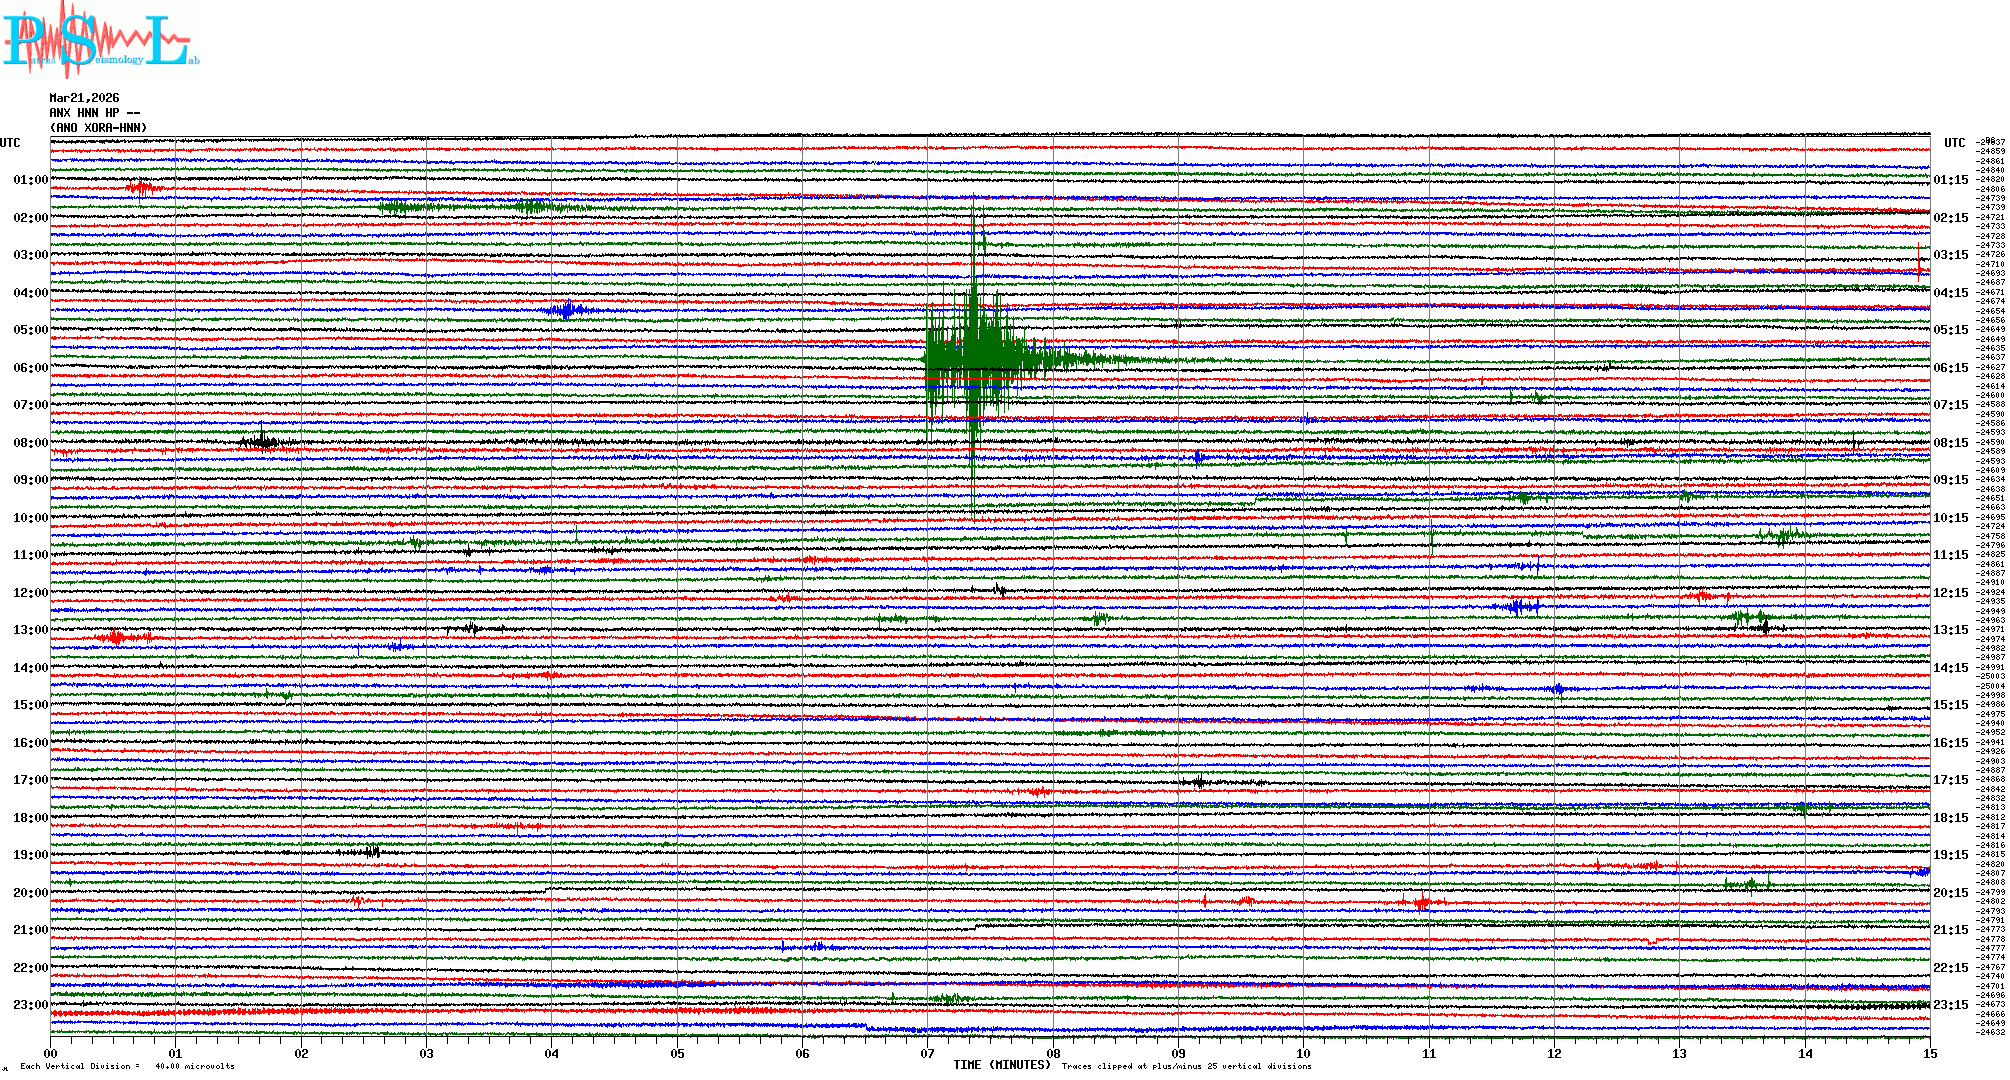Image resolution: width=2010 pixels, height=1080 pixels.
Task: Click the PSL Seismology Lab logo
Action: pyautogui.click(x=100, y=40)
